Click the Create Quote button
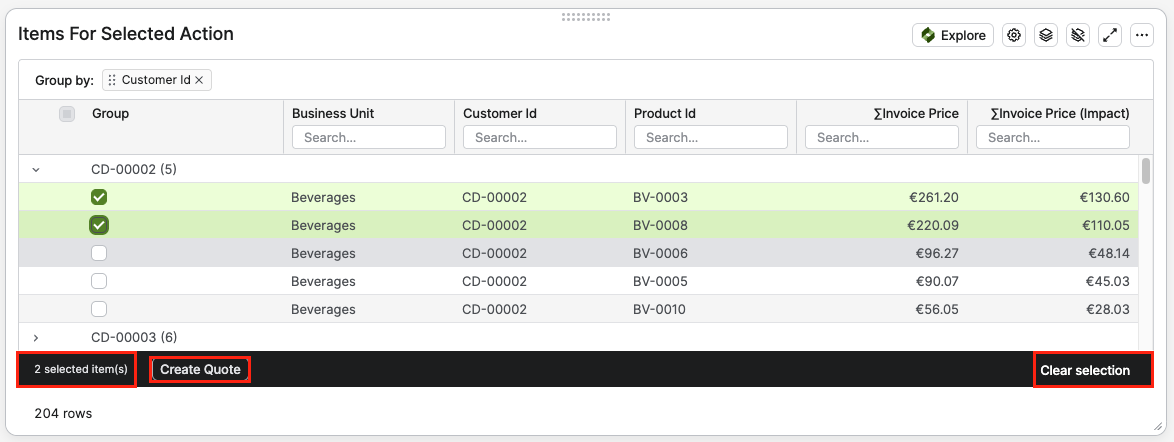This screenshot has height=442, width=1174. (x=200, y=369)
